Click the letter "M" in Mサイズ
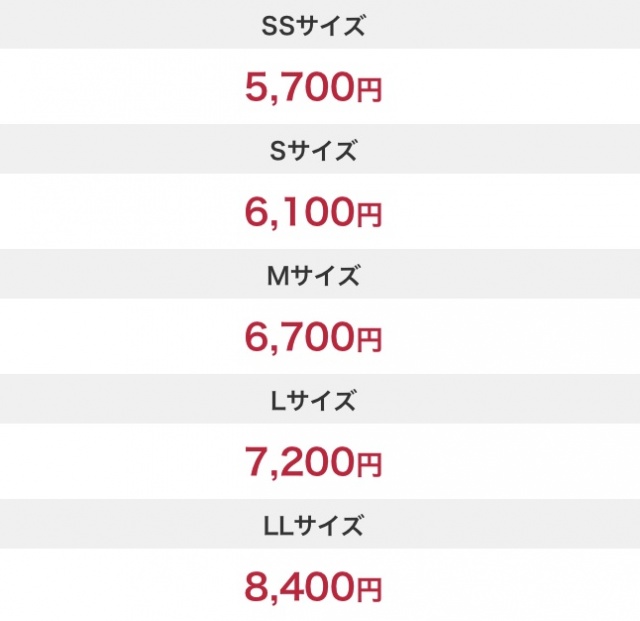The width and height of the screenshot is (640, 621). 278,276
